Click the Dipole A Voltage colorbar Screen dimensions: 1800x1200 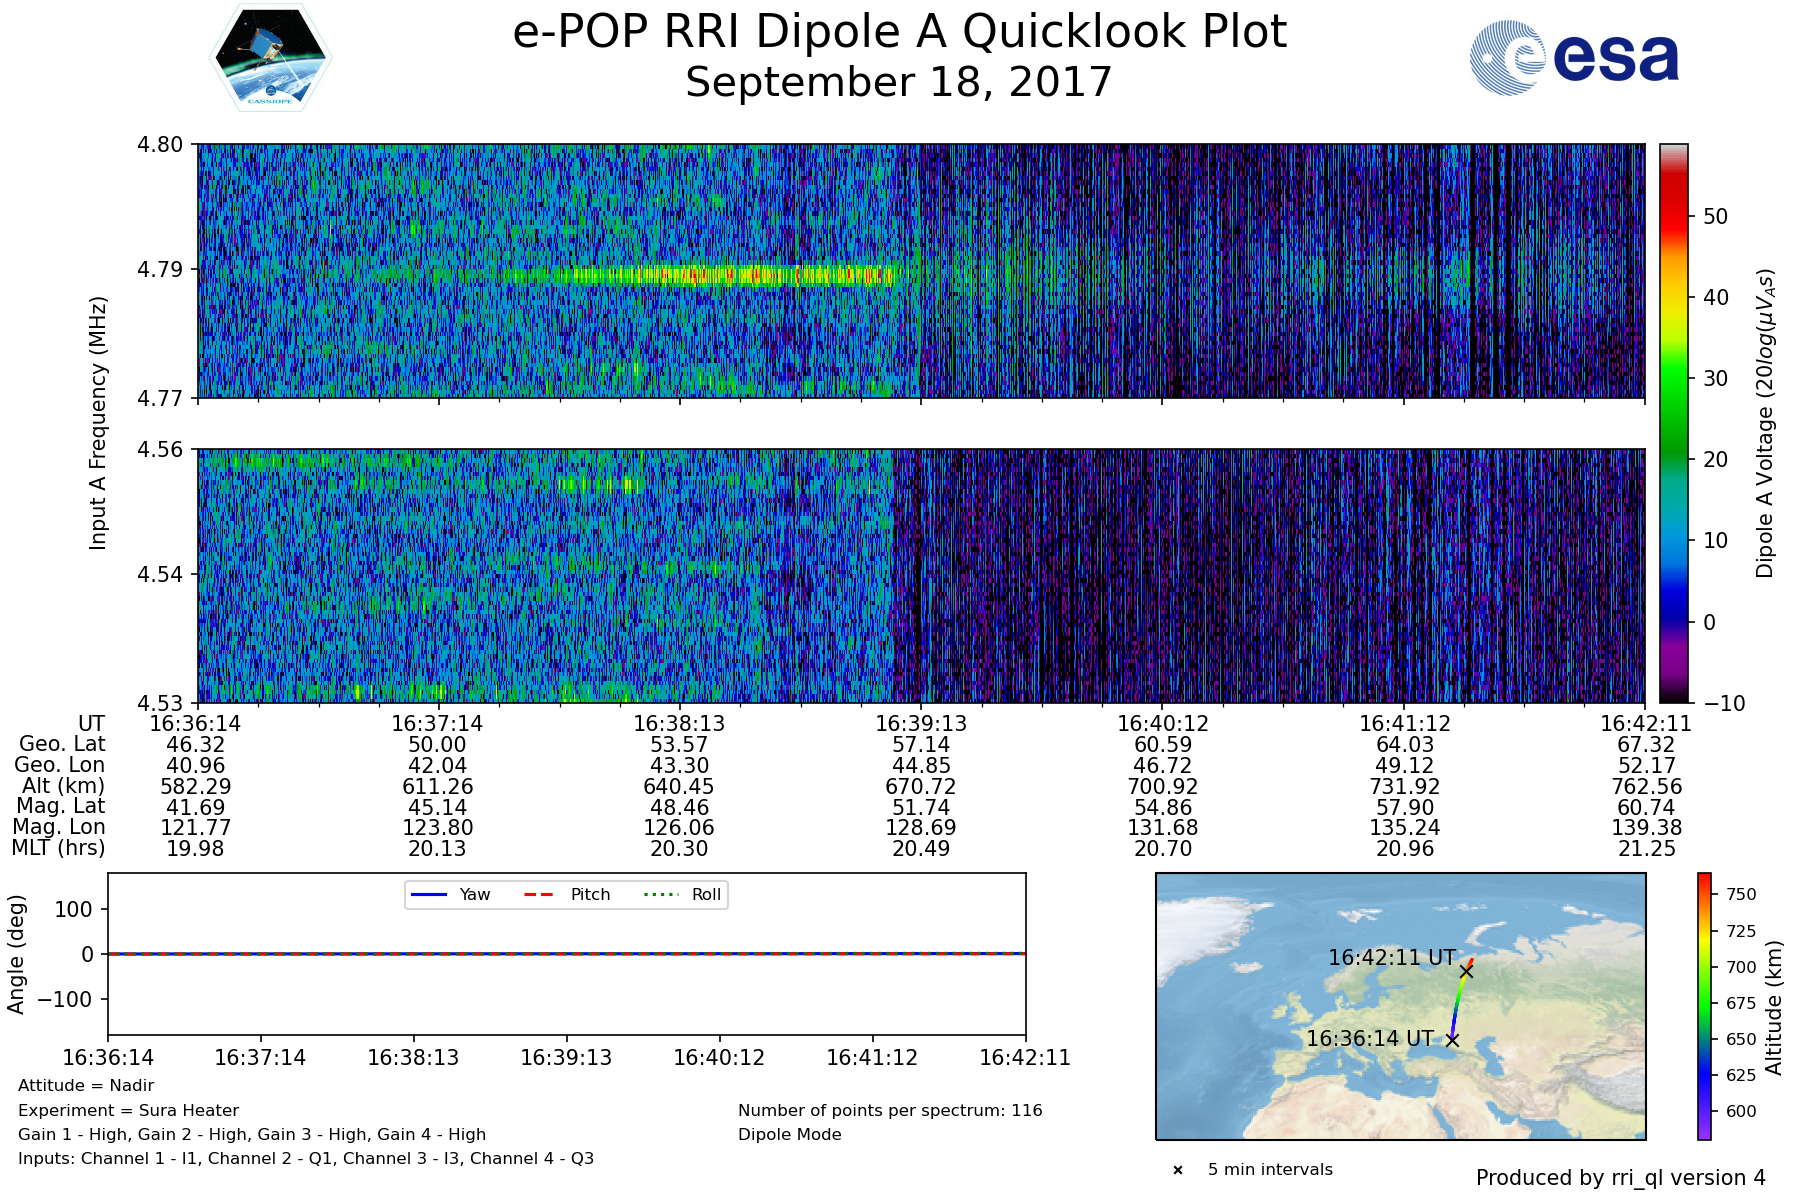pos(1673,423)
